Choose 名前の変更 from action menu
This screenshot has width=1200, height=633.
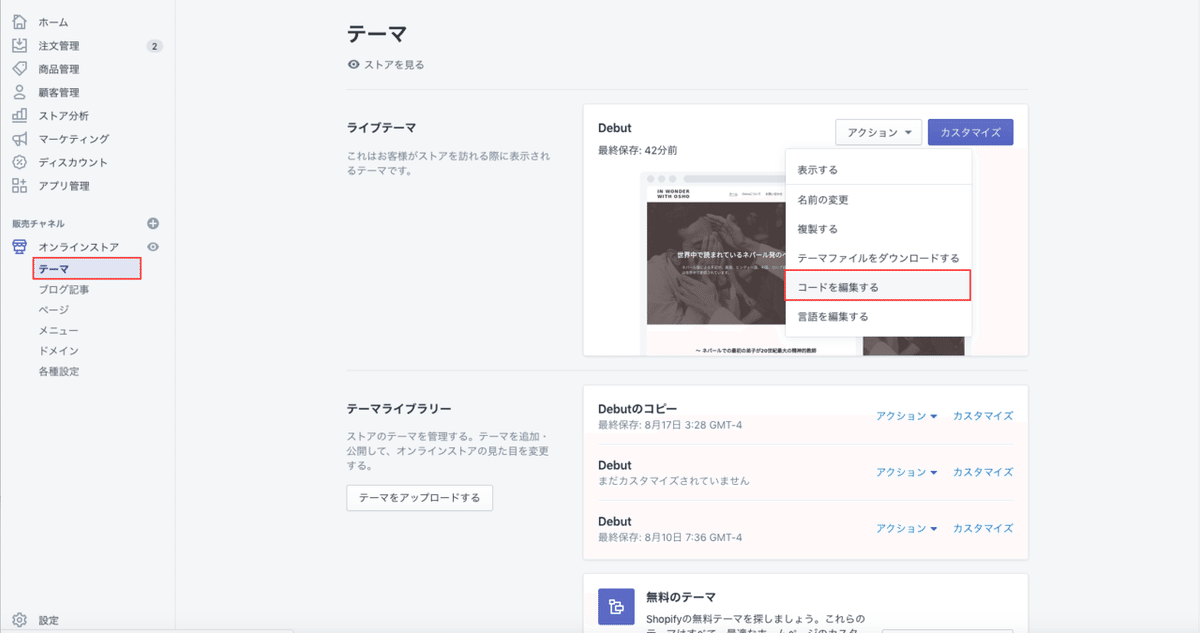[x=878, y=200]
